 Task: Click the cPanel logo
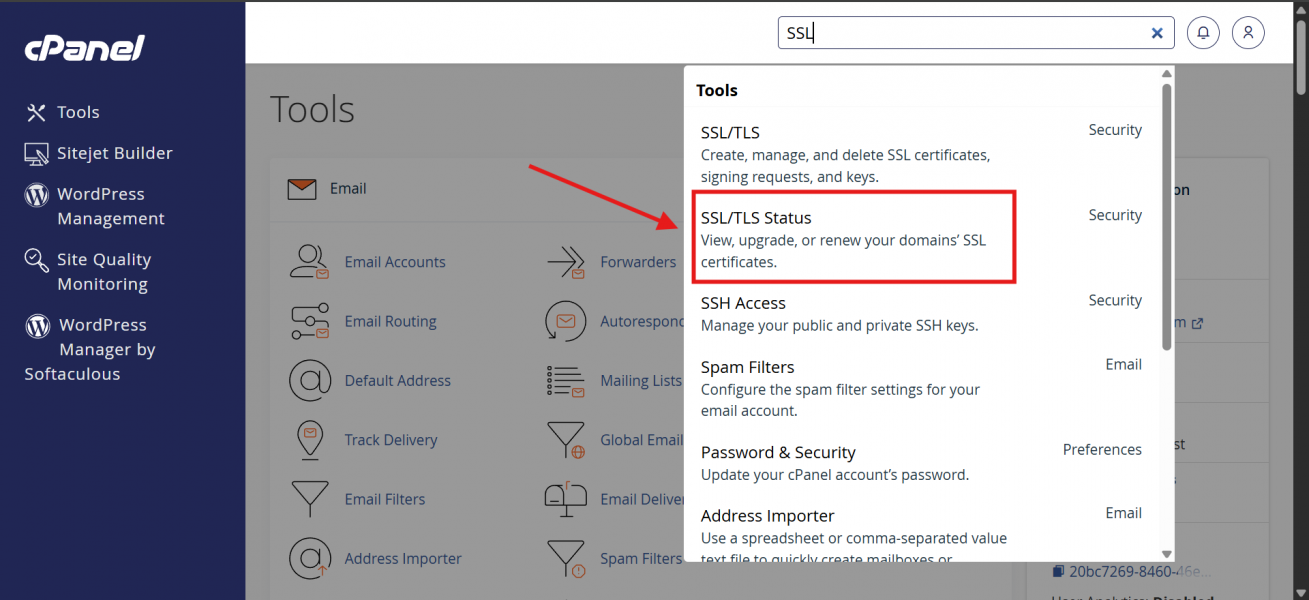[84, 48]
